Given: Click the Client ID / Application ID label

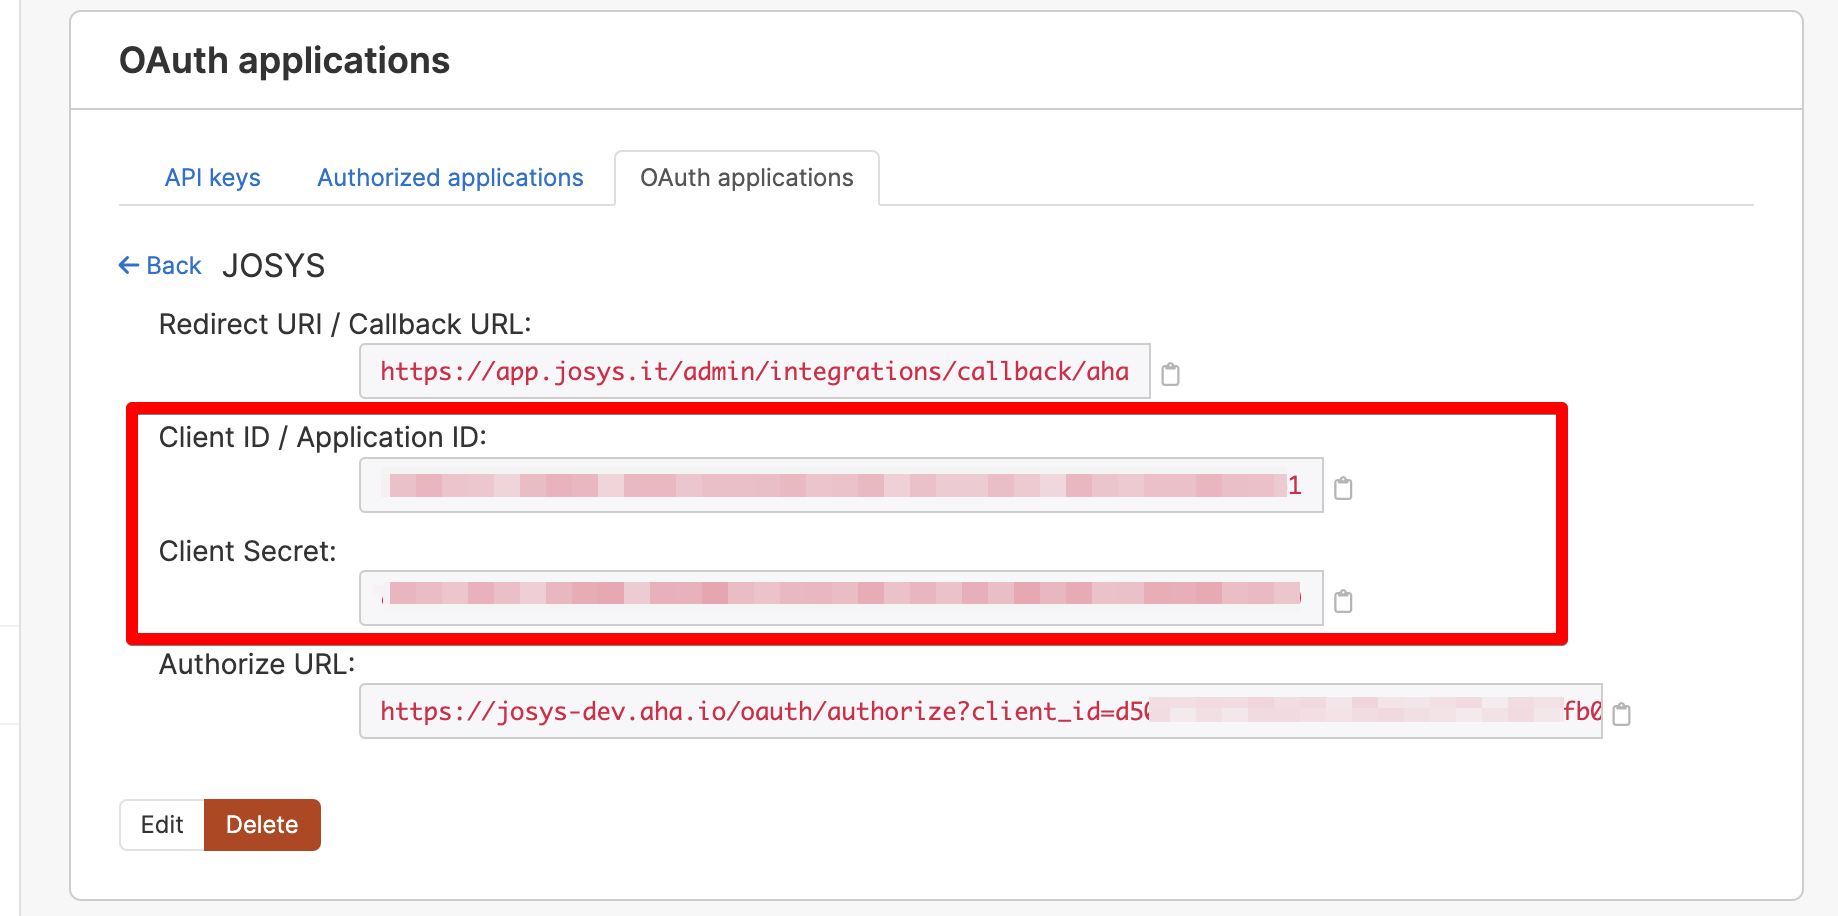Looking at the screenshot, I should click(x=322, y=438).
